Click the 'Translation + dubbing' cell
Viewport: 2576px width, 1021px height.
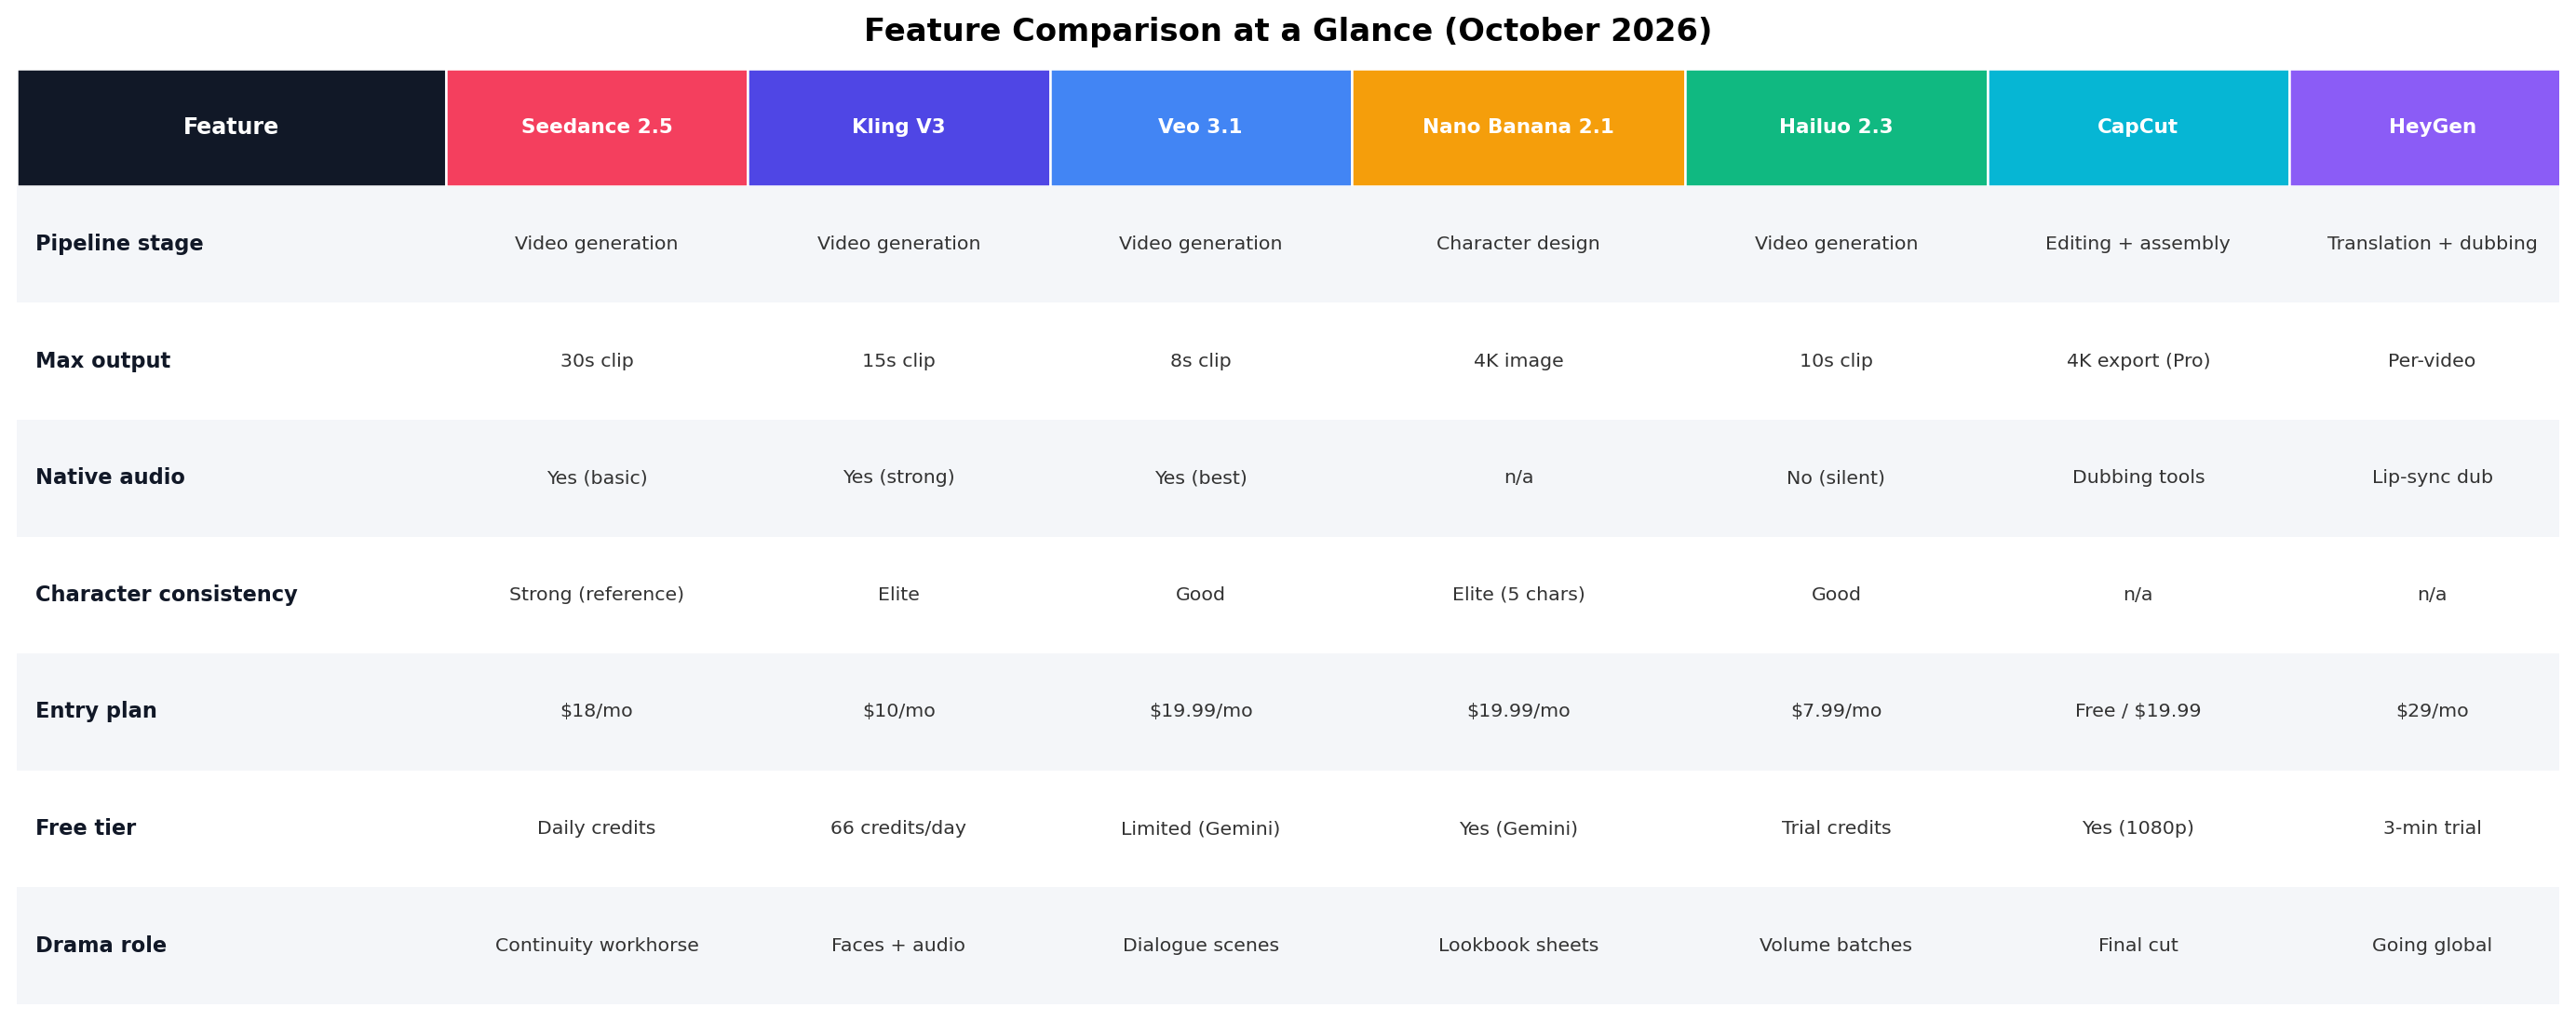(x=2432, y=244)
